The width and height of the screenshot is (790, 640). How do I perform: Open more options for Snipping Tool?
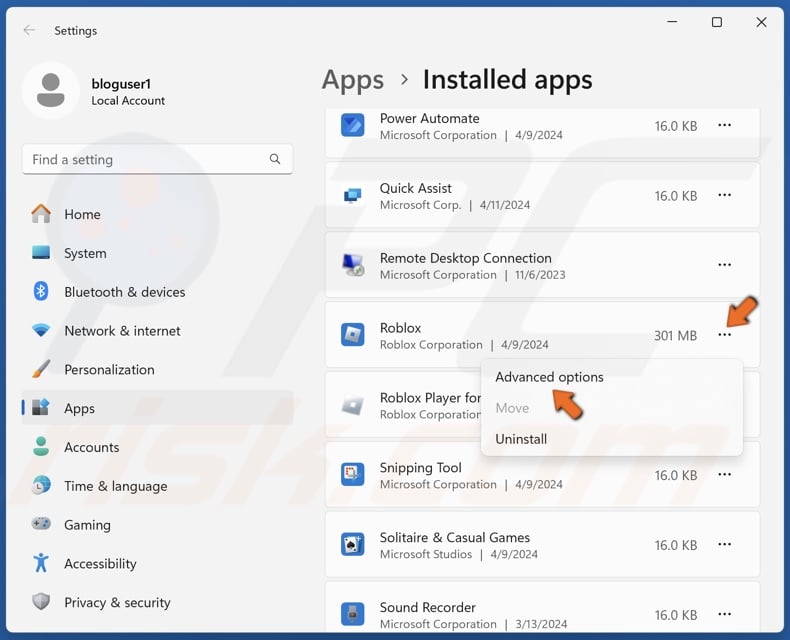click(724, 475)
